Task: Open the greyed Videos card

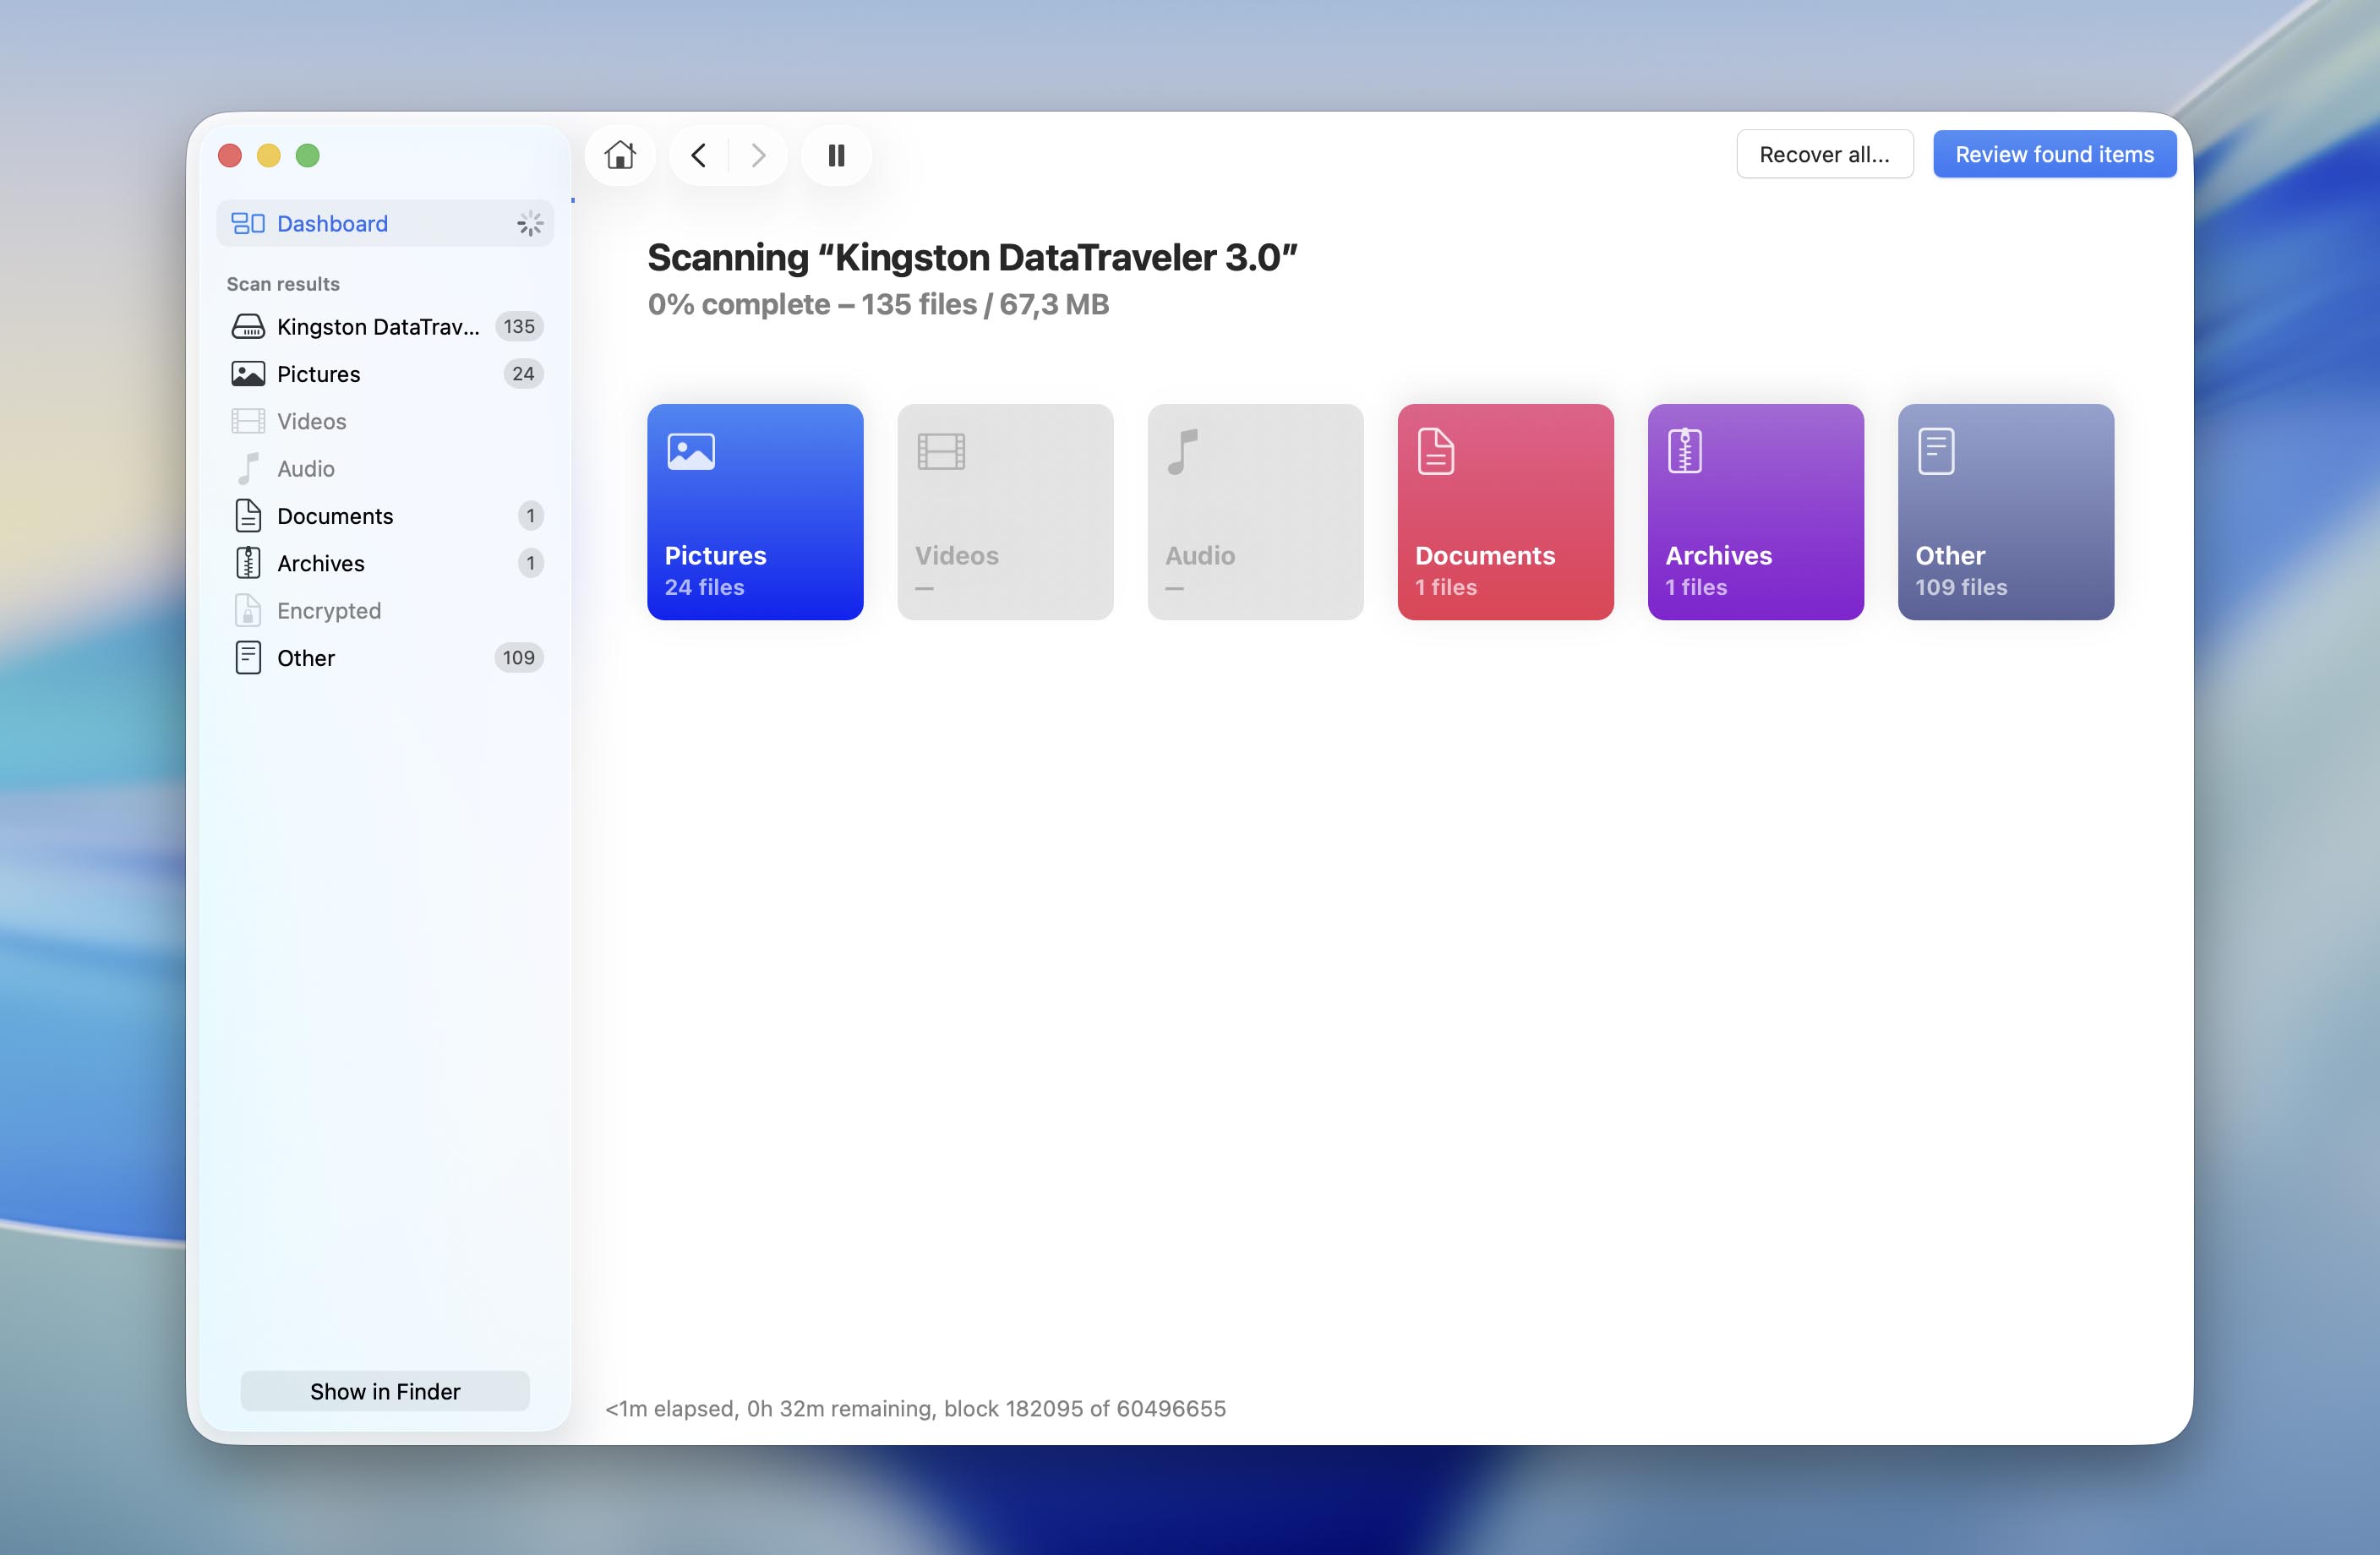Action: [1005, 512]
